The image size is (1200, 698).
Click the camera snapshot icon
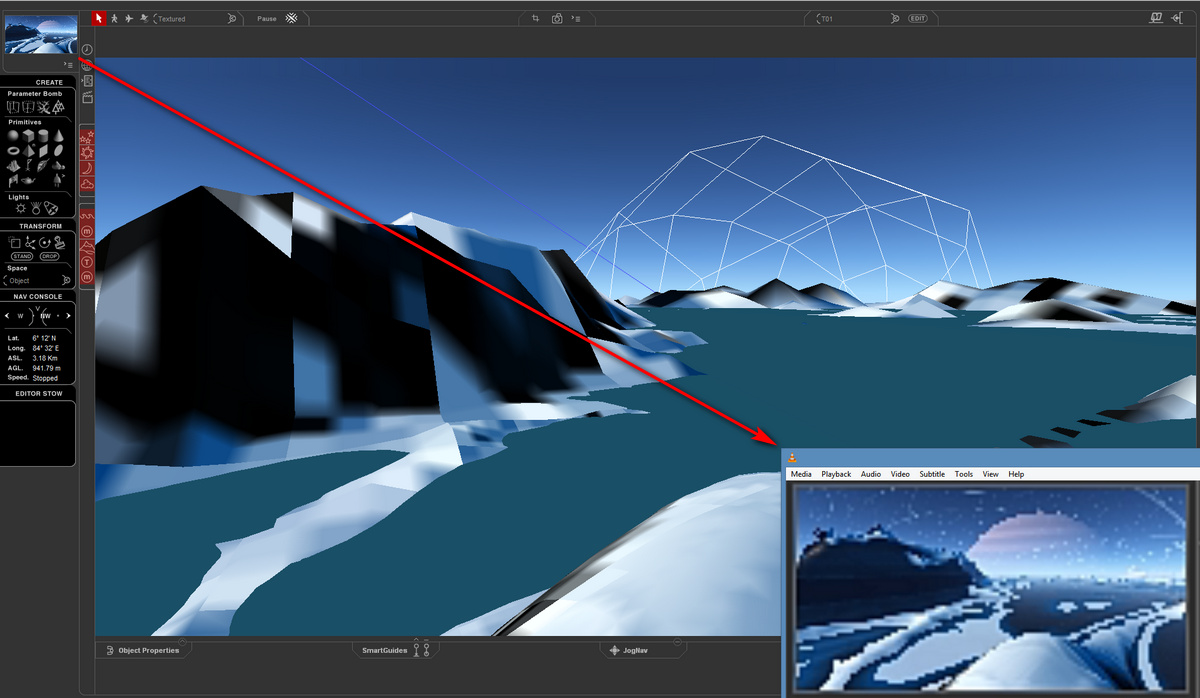(557, 18)
